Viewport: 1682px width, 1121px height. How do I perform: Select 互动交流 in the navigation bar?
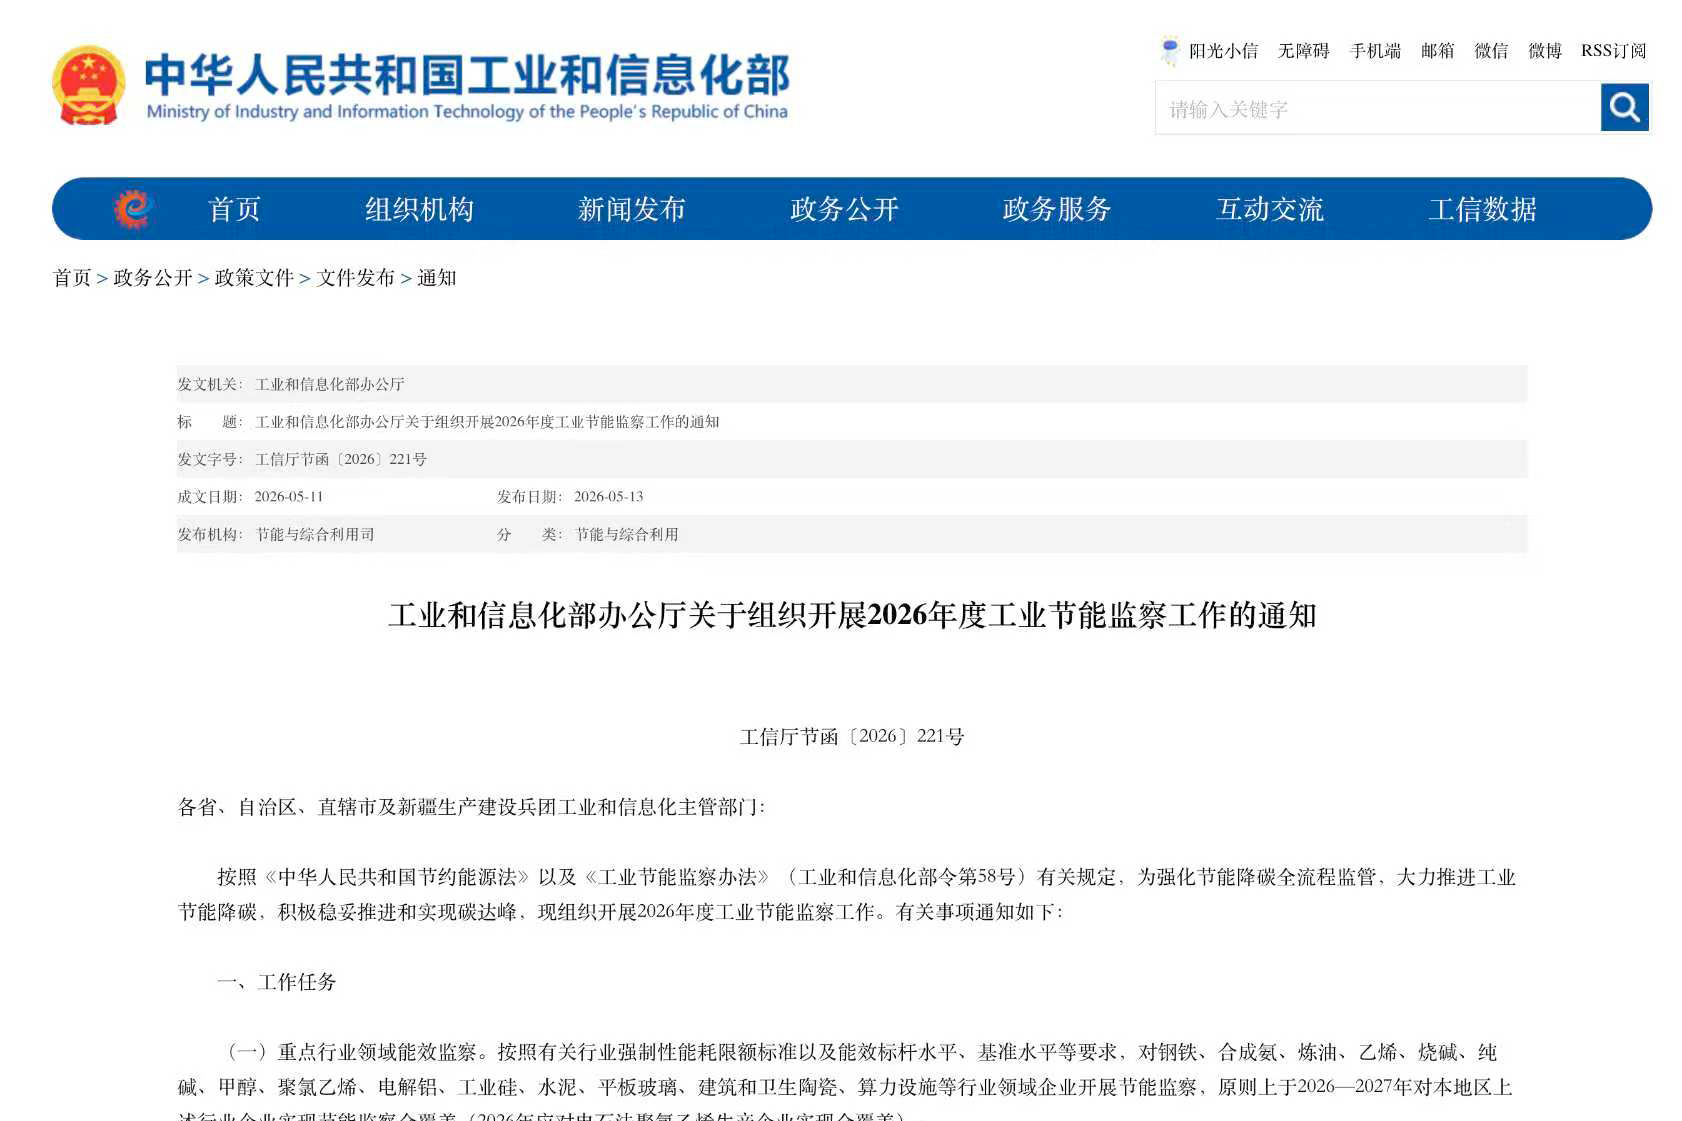(x=1270, y=209)
